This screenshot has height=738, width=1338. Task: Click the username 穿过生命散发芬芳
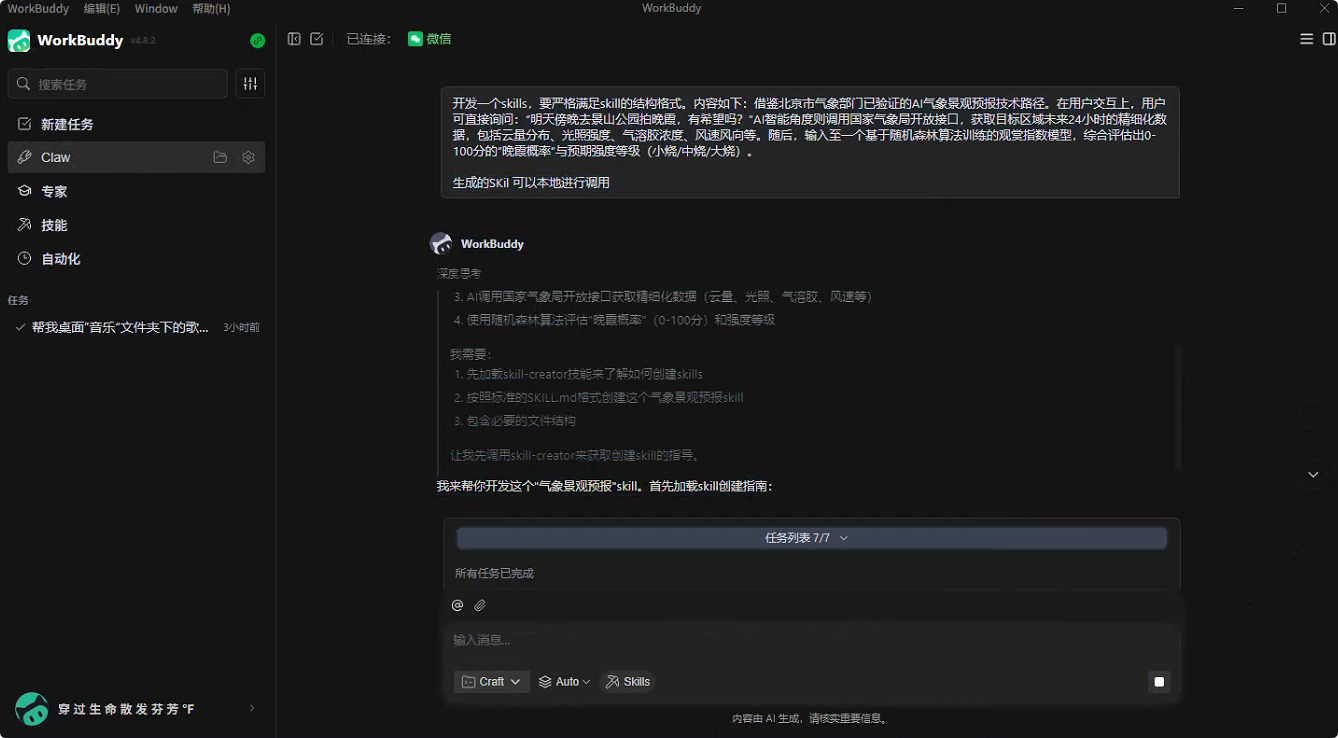tap(126, 709)
